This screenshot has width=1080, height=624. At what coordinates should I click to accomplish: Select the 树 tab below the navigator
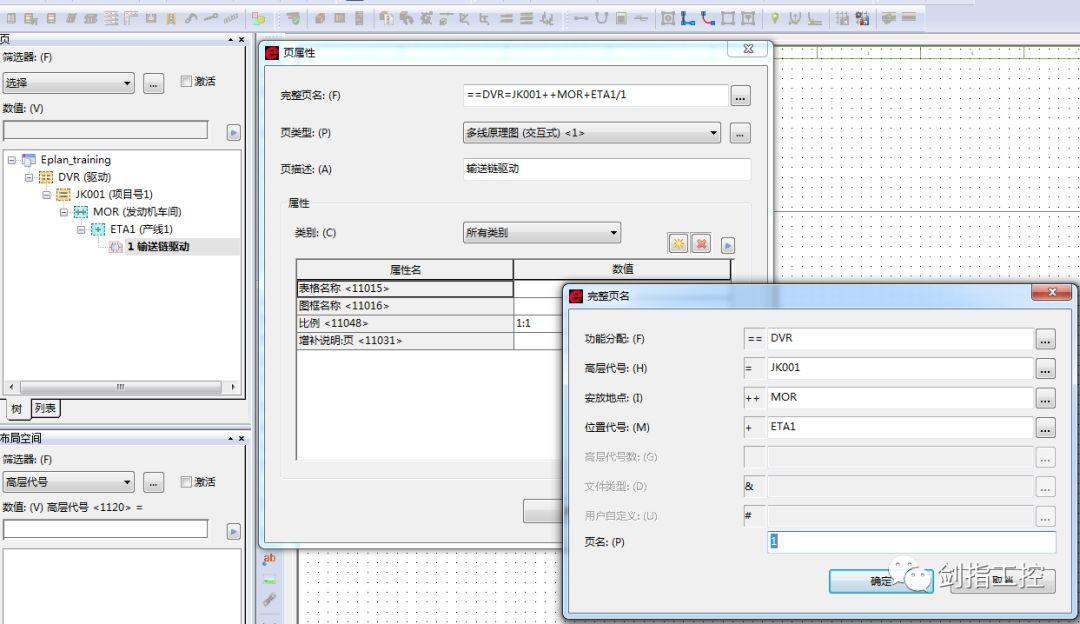[18, 408]
